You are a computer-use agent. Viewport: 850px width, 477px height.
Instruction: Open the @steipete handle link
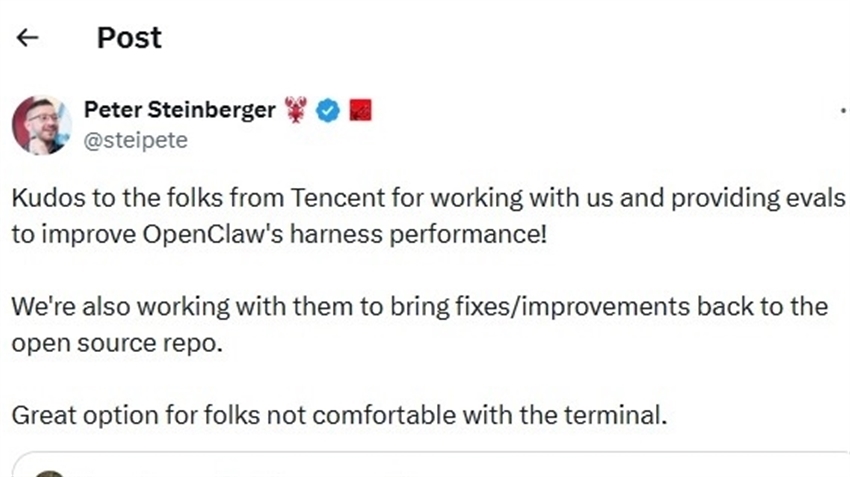(135, 141)
